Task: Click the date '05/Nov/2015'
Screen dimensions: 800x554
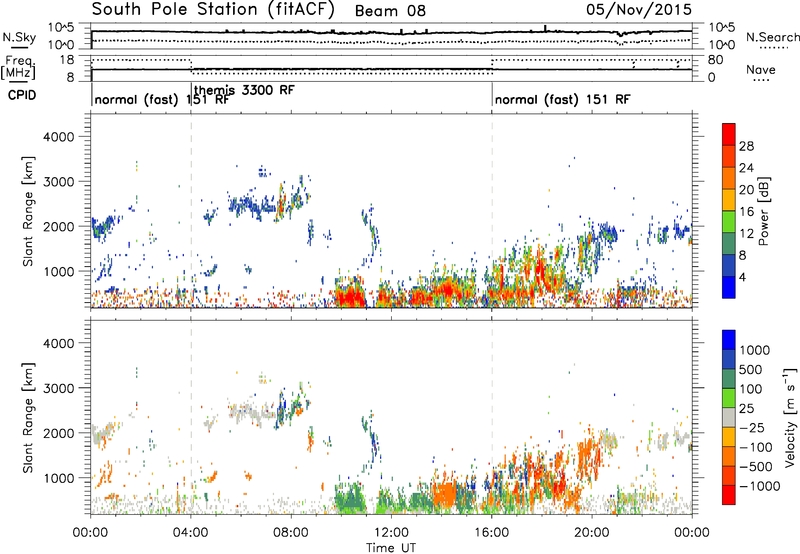Action: [639, 10]
